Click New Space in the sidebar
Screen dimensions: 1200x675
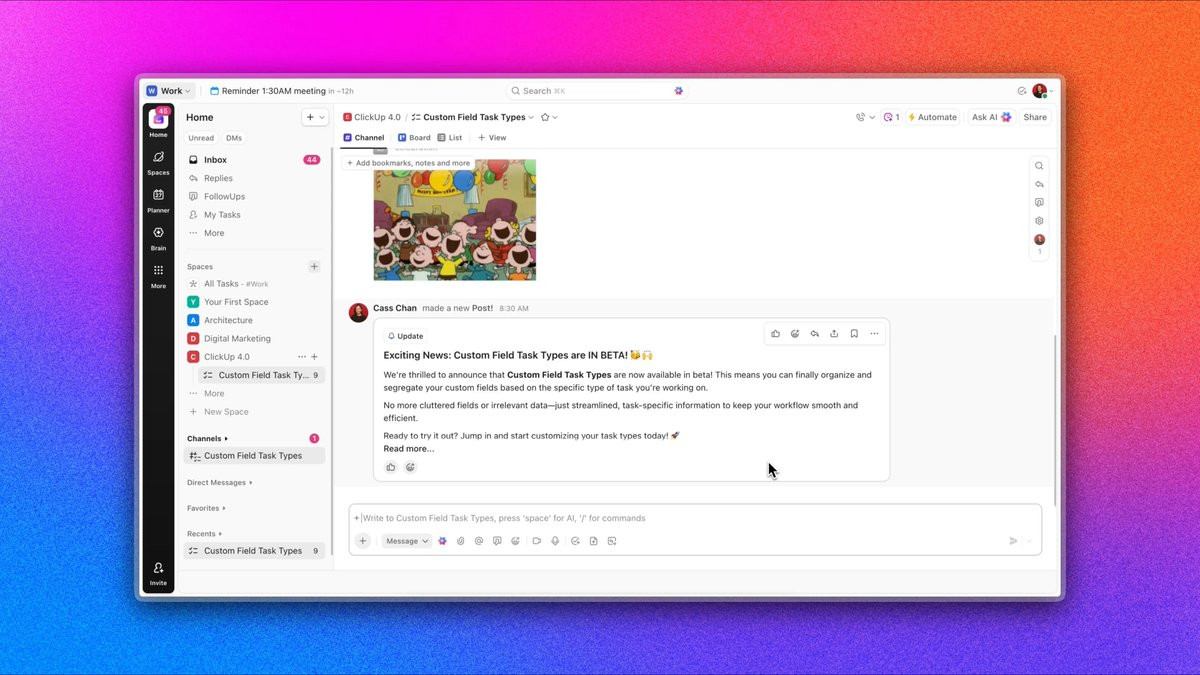tap(255, 412)
